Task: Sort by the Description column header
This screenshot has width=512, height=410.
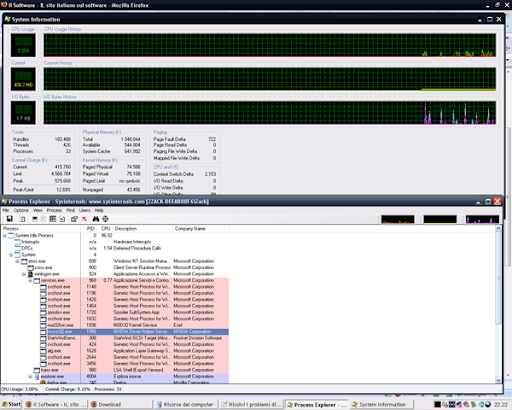Action: tap(143, 229)
